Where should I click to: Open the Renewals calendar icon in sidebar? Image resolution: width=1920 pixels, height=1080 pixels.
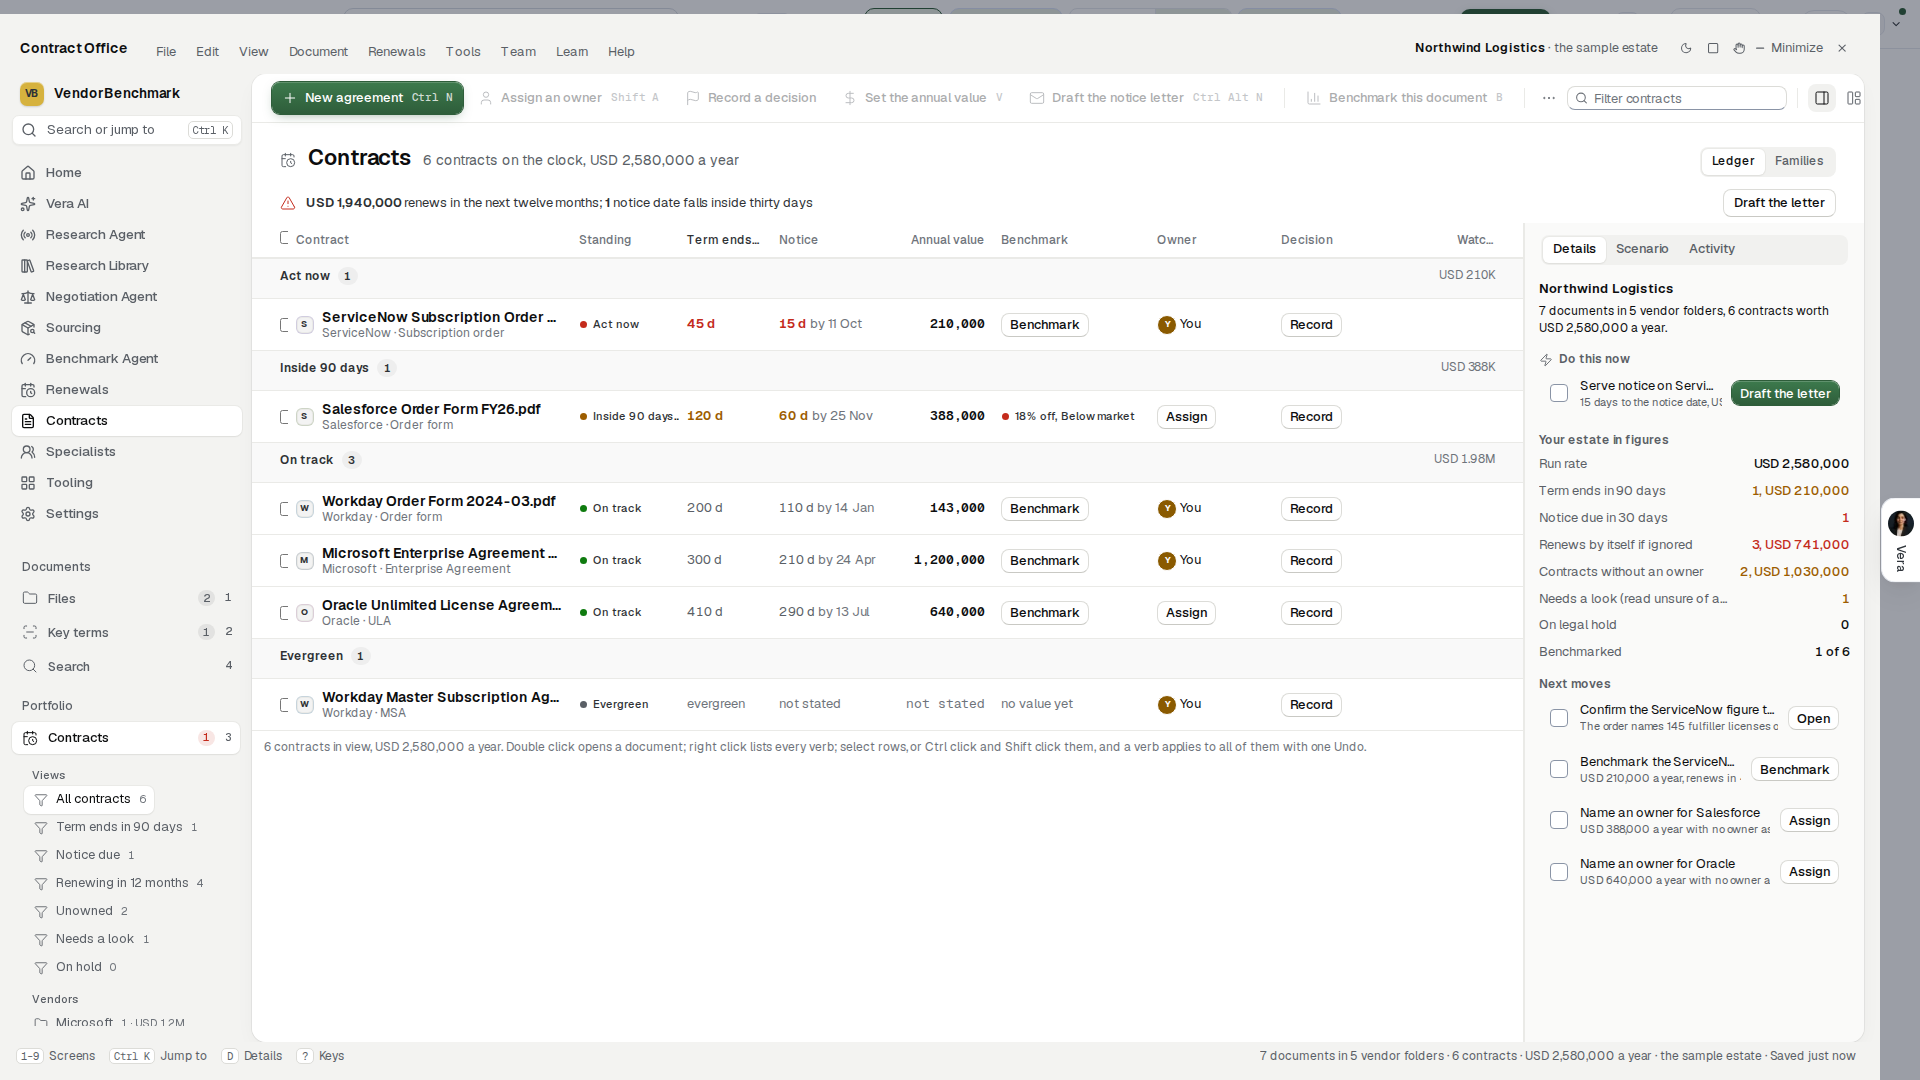tap(28, 390)
